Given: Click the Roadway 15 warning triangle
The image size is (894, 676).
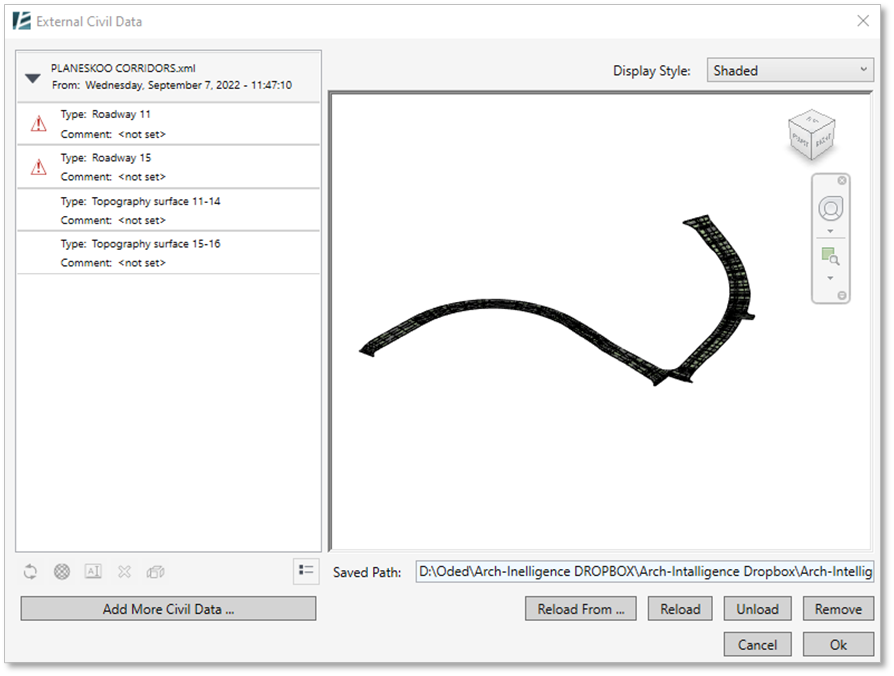Looking at the screenshot, I should click(39, 166).
